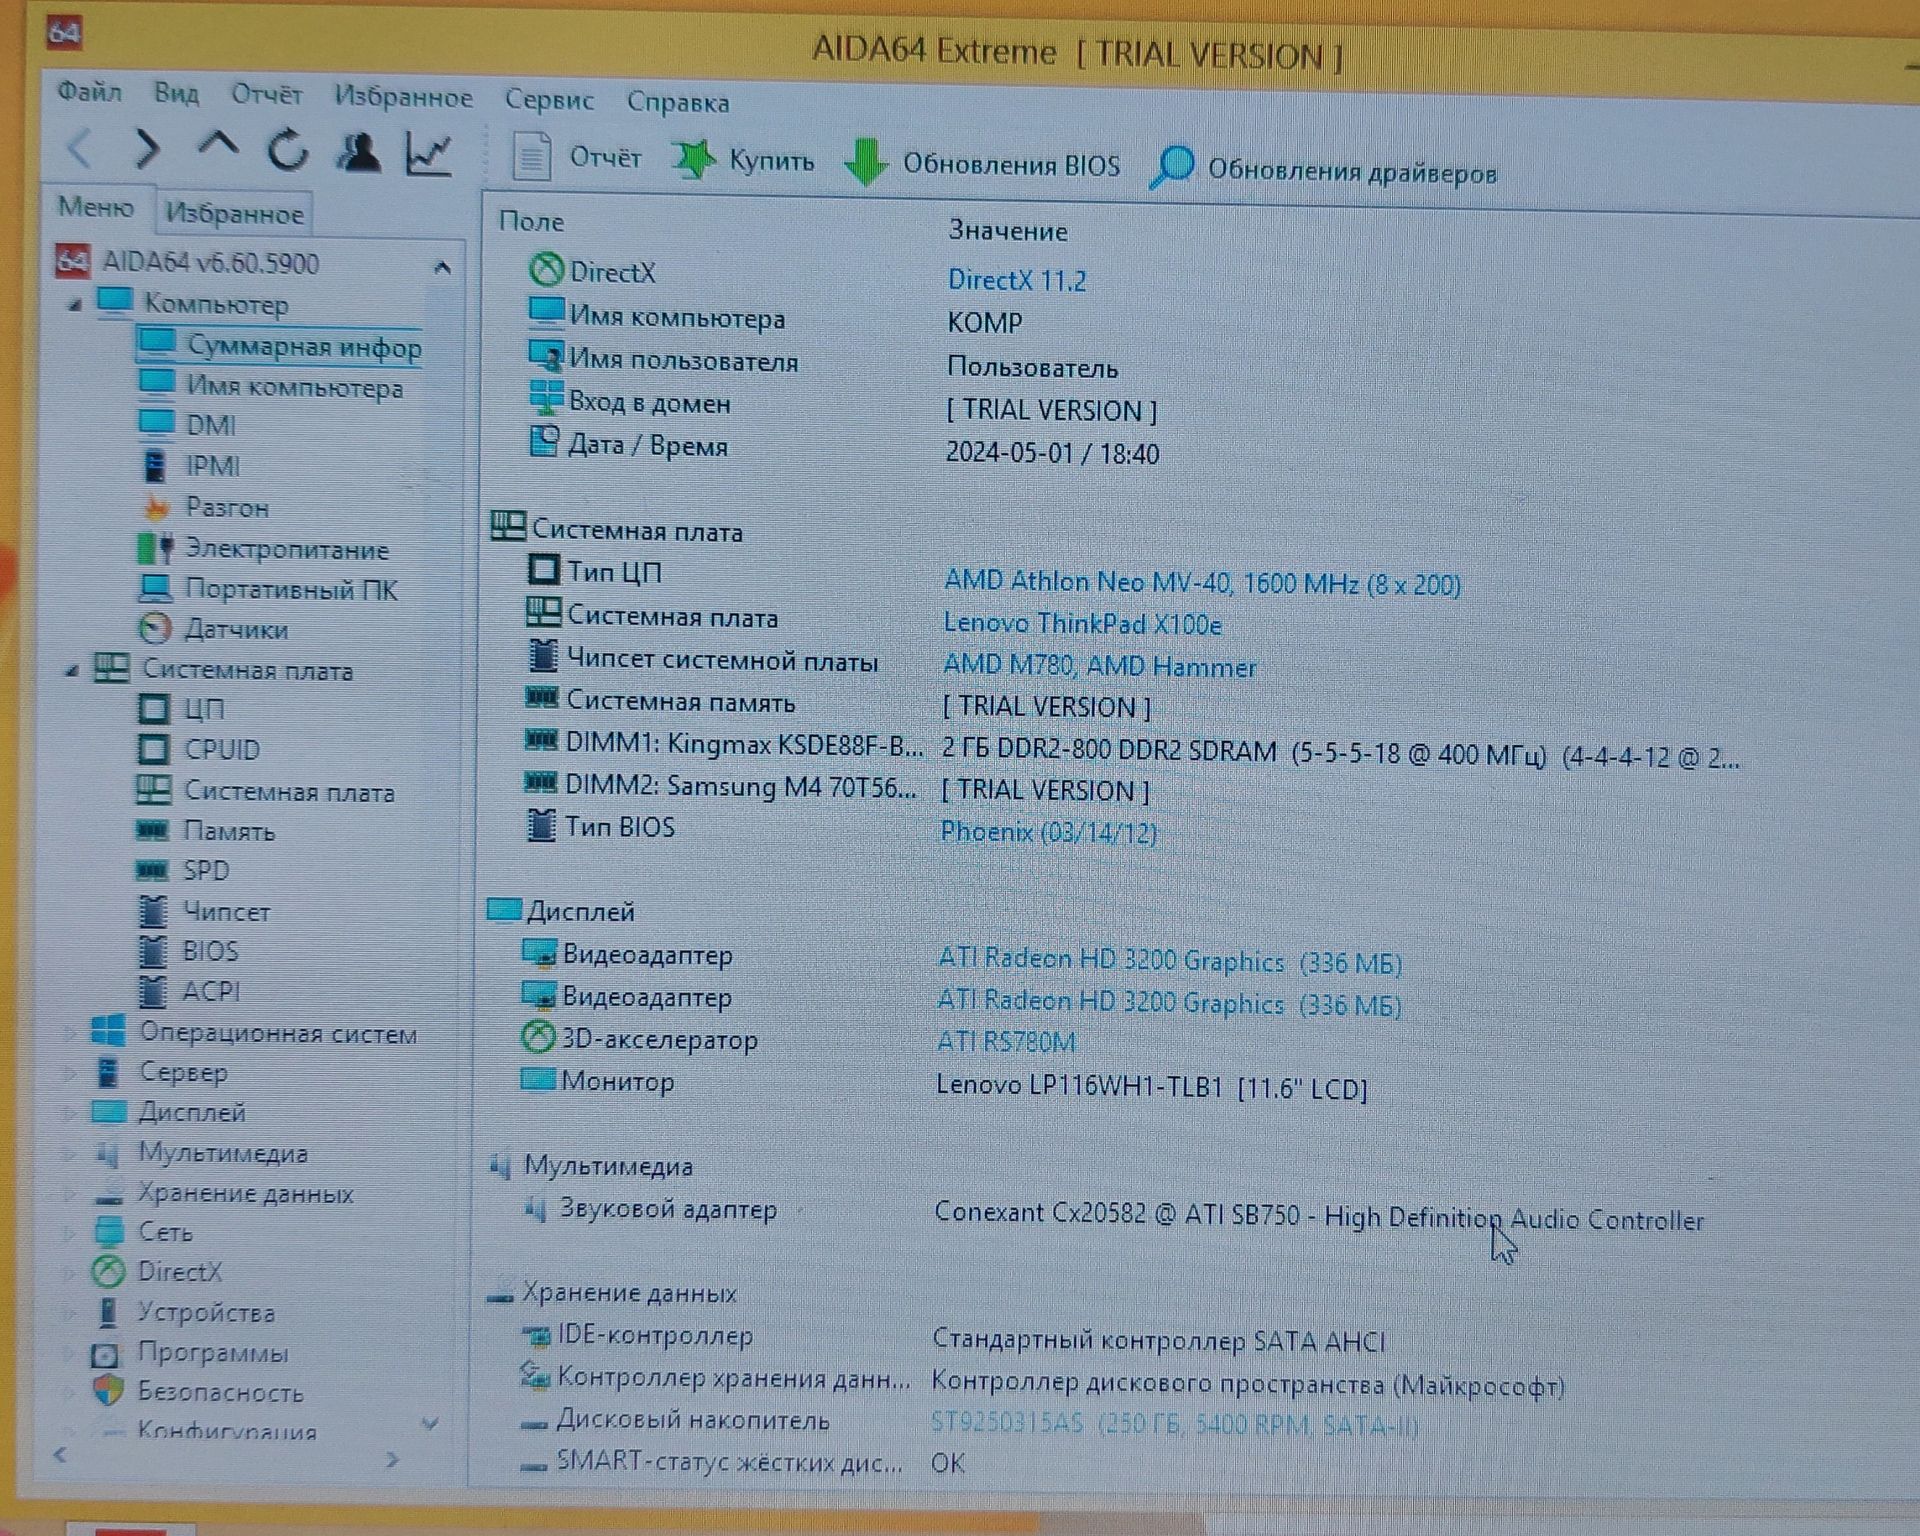Click the AIDA64 v6.60.5900 root icon

click(72, 261)
